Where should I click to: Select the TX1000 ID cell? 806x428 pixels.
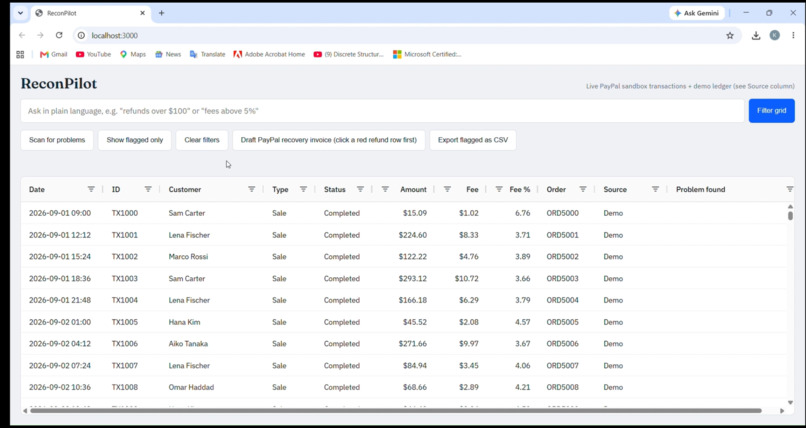(x=125, y=213)
